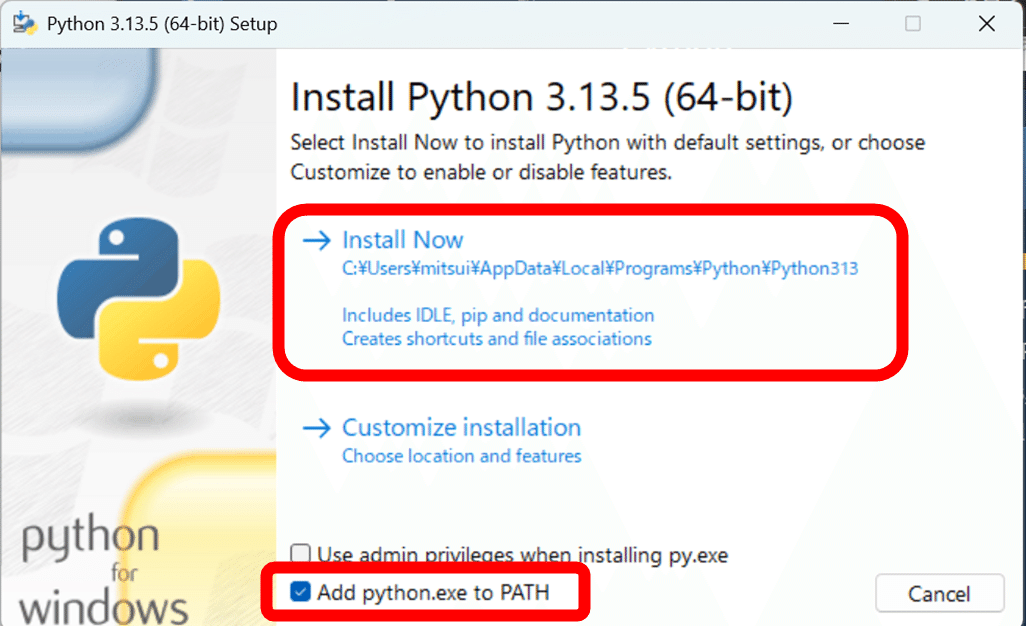Screen dimensions: 1026x626
Task: Toggle the PATH checkbox checkmark off
Action: (301, 592)
